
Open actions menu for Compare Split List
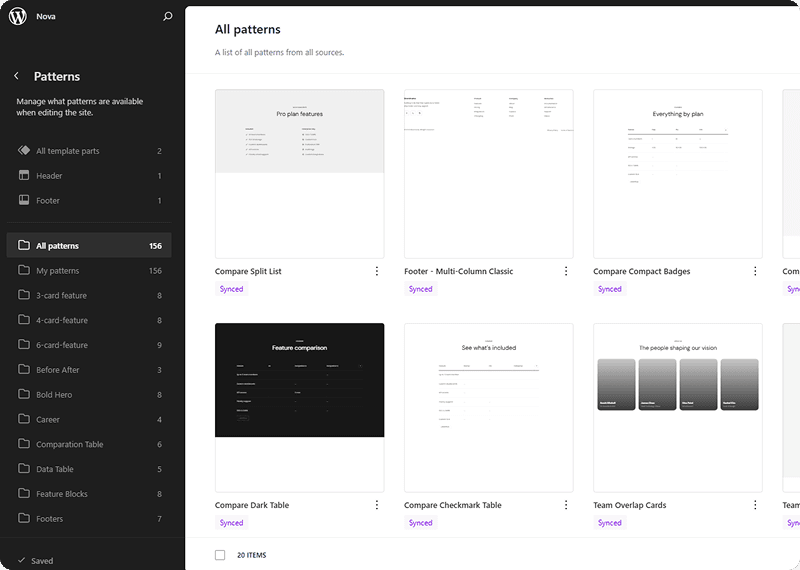[x=377, y=271]
